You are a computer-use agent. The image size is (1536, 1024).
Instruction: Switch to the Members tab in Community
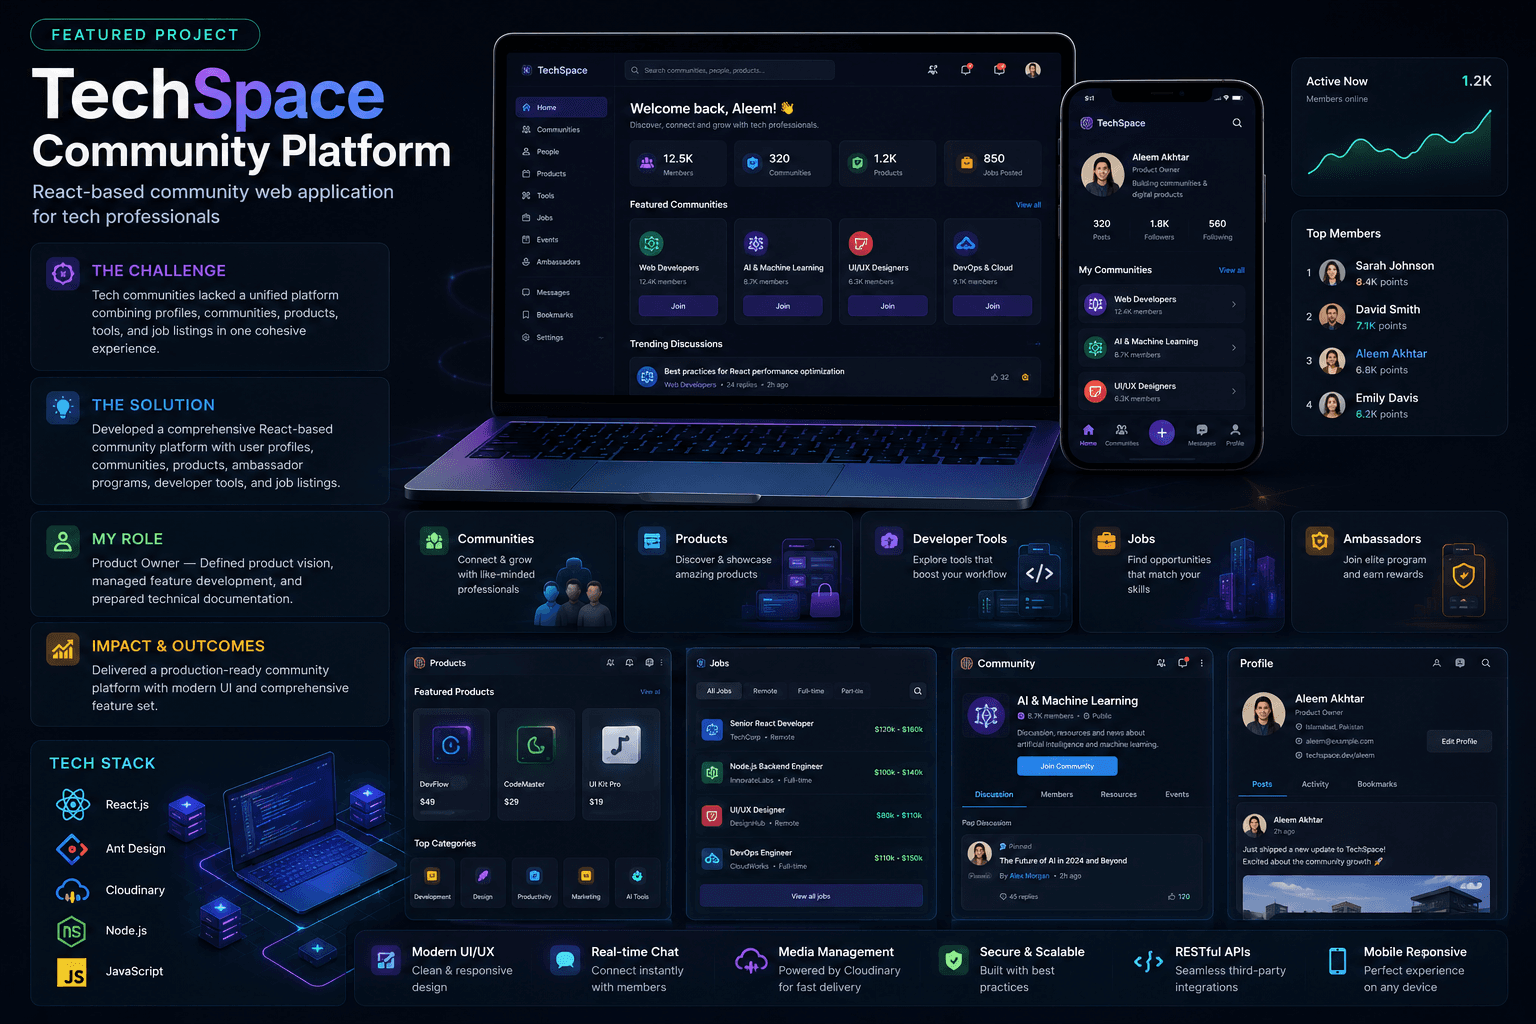click(1057, 795)
